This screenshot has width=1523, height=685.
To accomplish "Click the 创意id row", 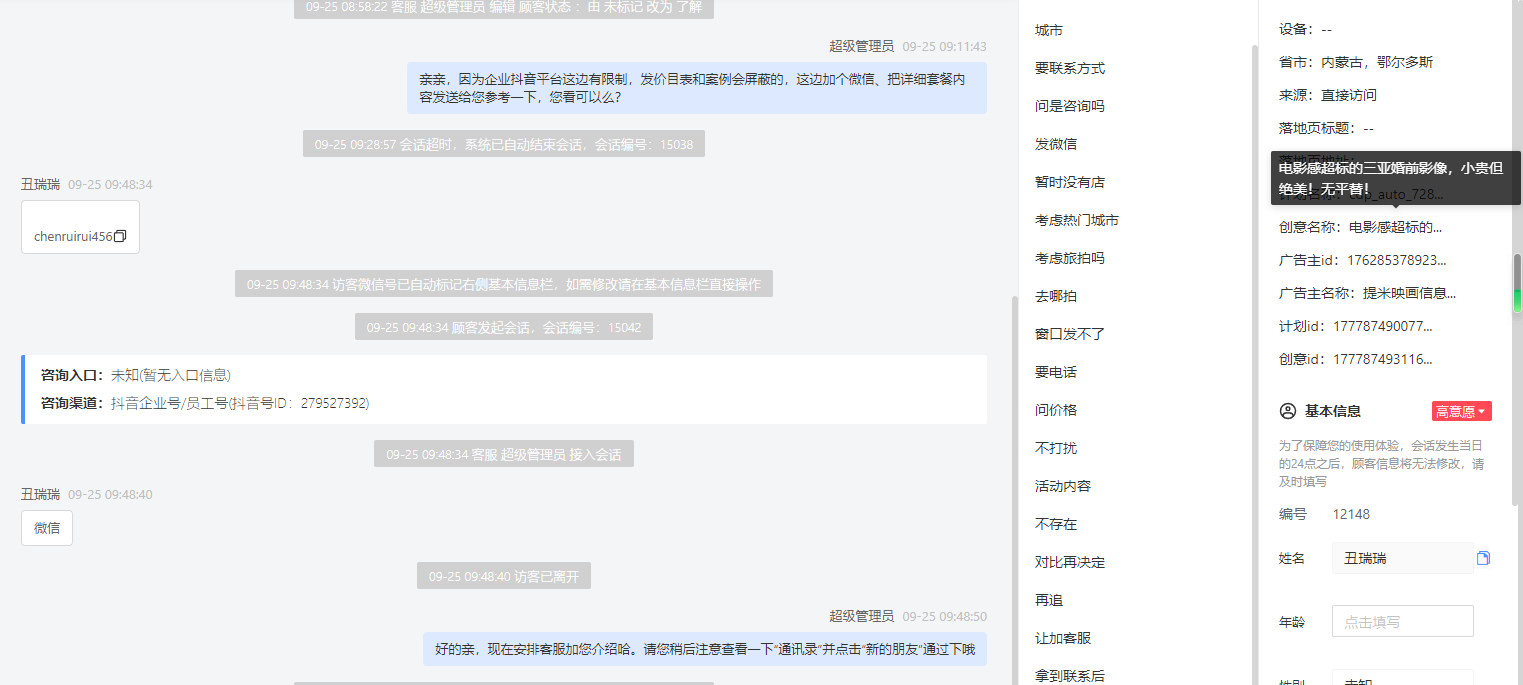I will coord(1355,359).
